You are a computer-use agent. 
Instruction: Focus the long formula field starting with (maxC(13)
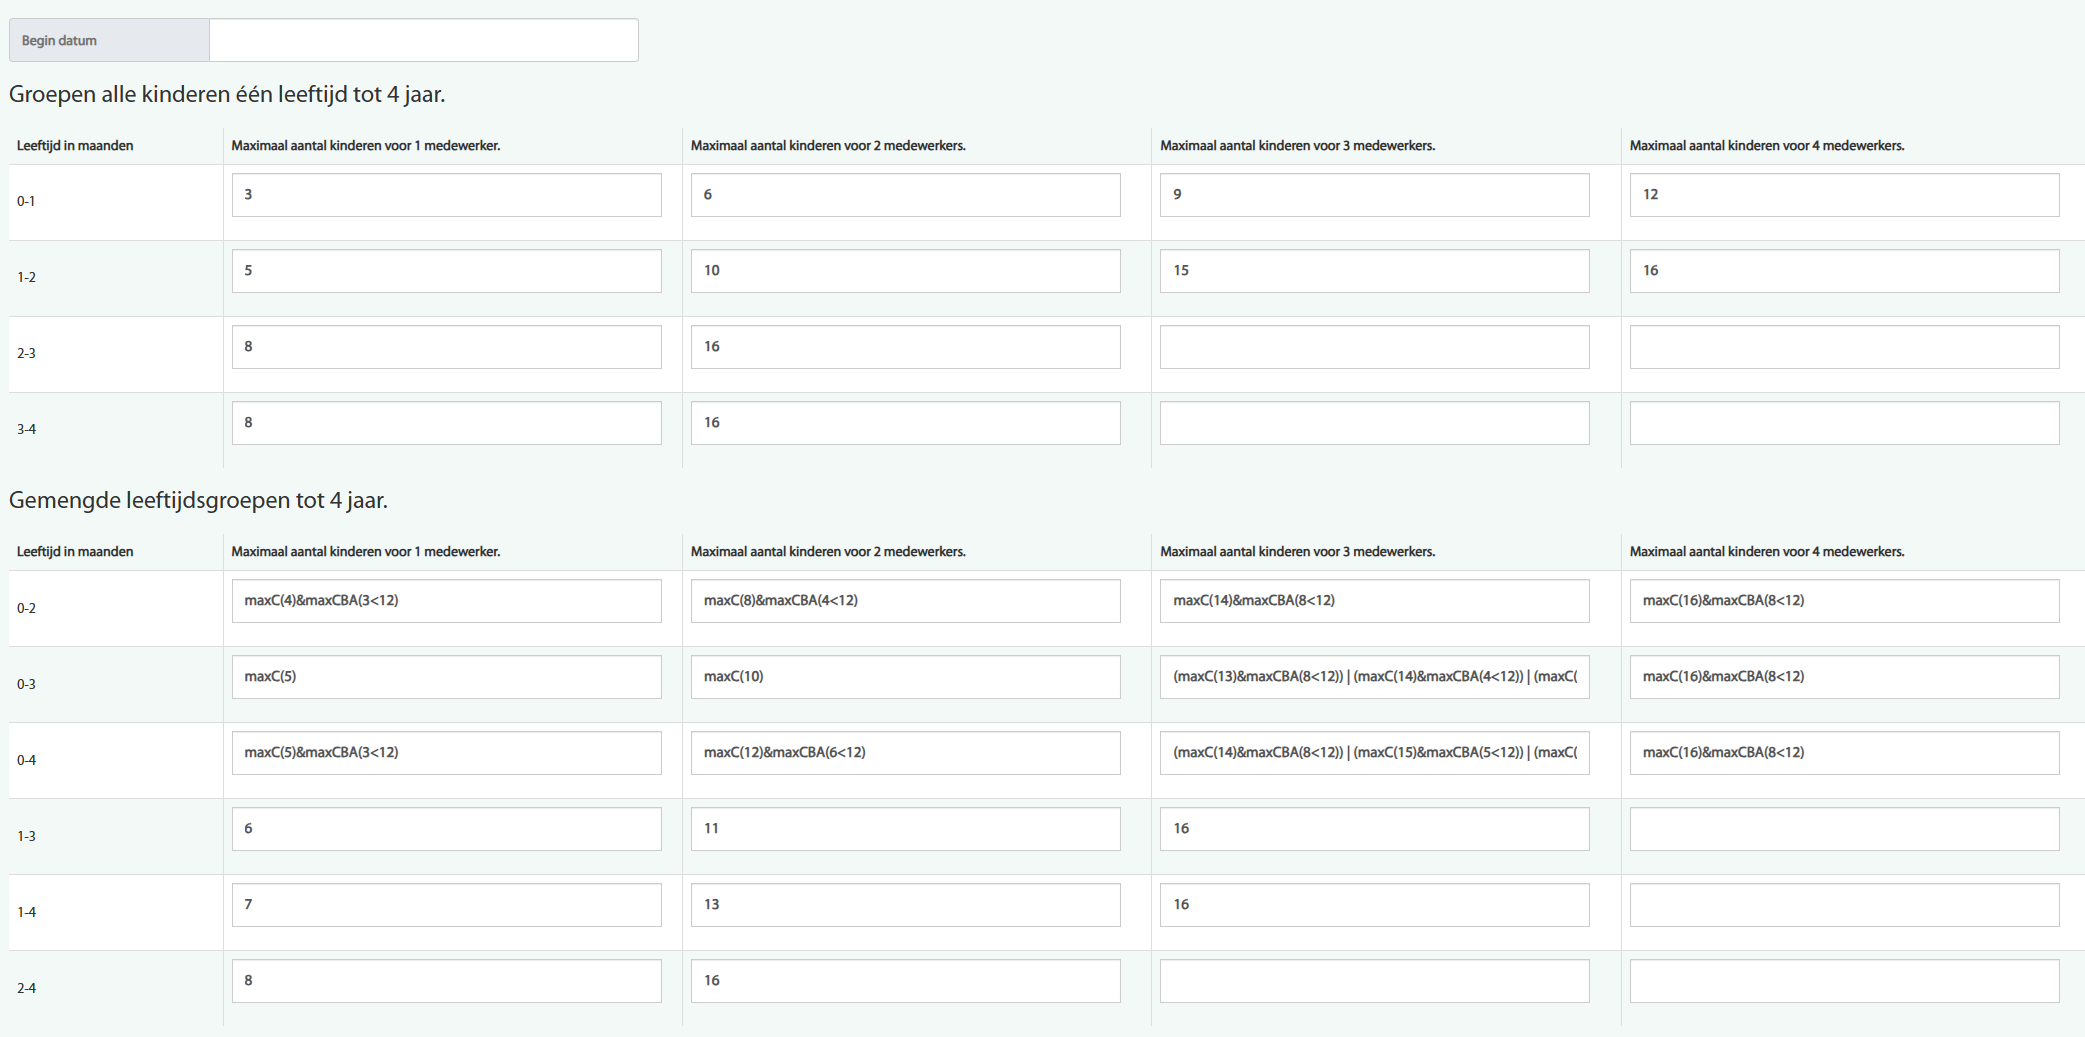click(x=1374, y=677)
